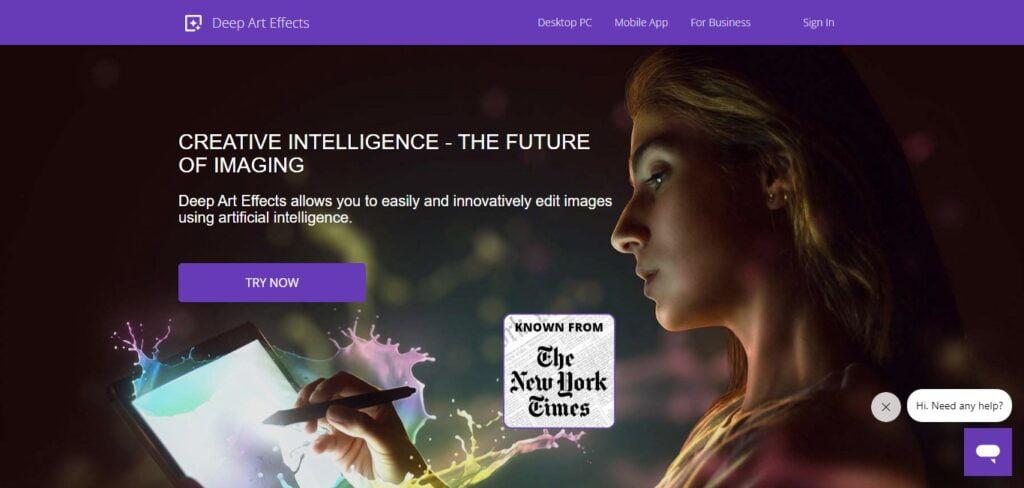Click the pink paint splash near tablet
Viewport: 1024px width, 488px height.
(x=385, y=366)
